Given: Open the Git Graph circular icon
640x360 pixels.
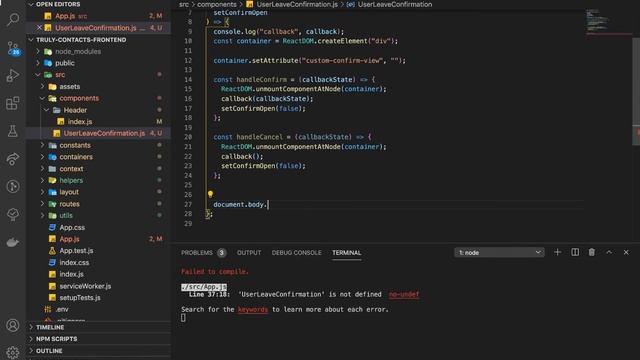Looking at the screenshot, I should 13,187.
